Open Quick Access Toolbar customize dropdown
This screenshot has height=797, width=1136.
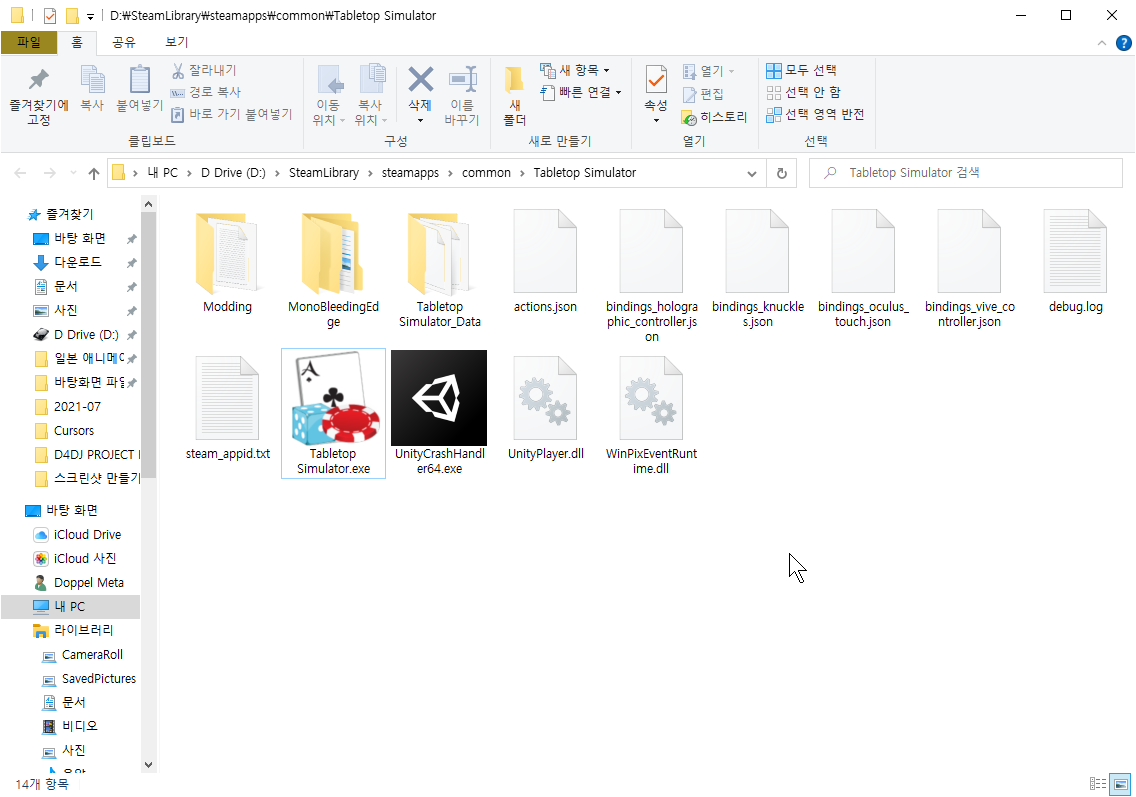91,16
